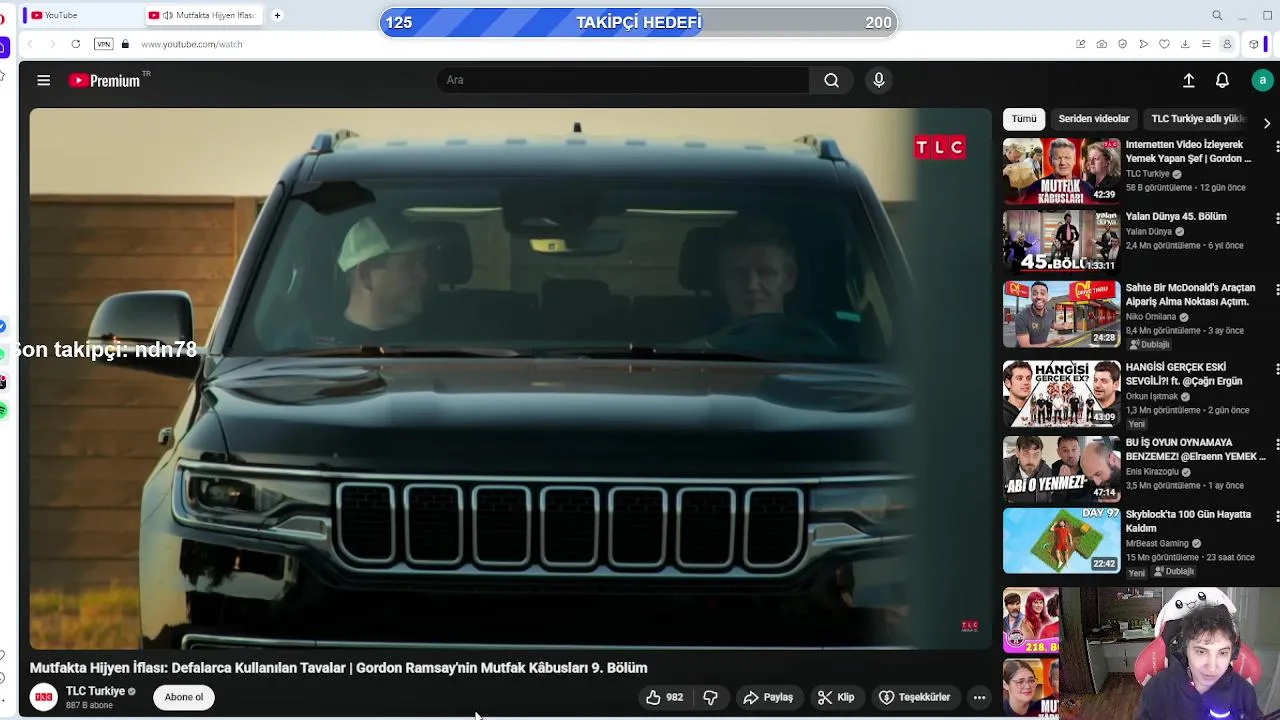
Task: Click the search magnifier button
Action: click(x=831, y=80)
